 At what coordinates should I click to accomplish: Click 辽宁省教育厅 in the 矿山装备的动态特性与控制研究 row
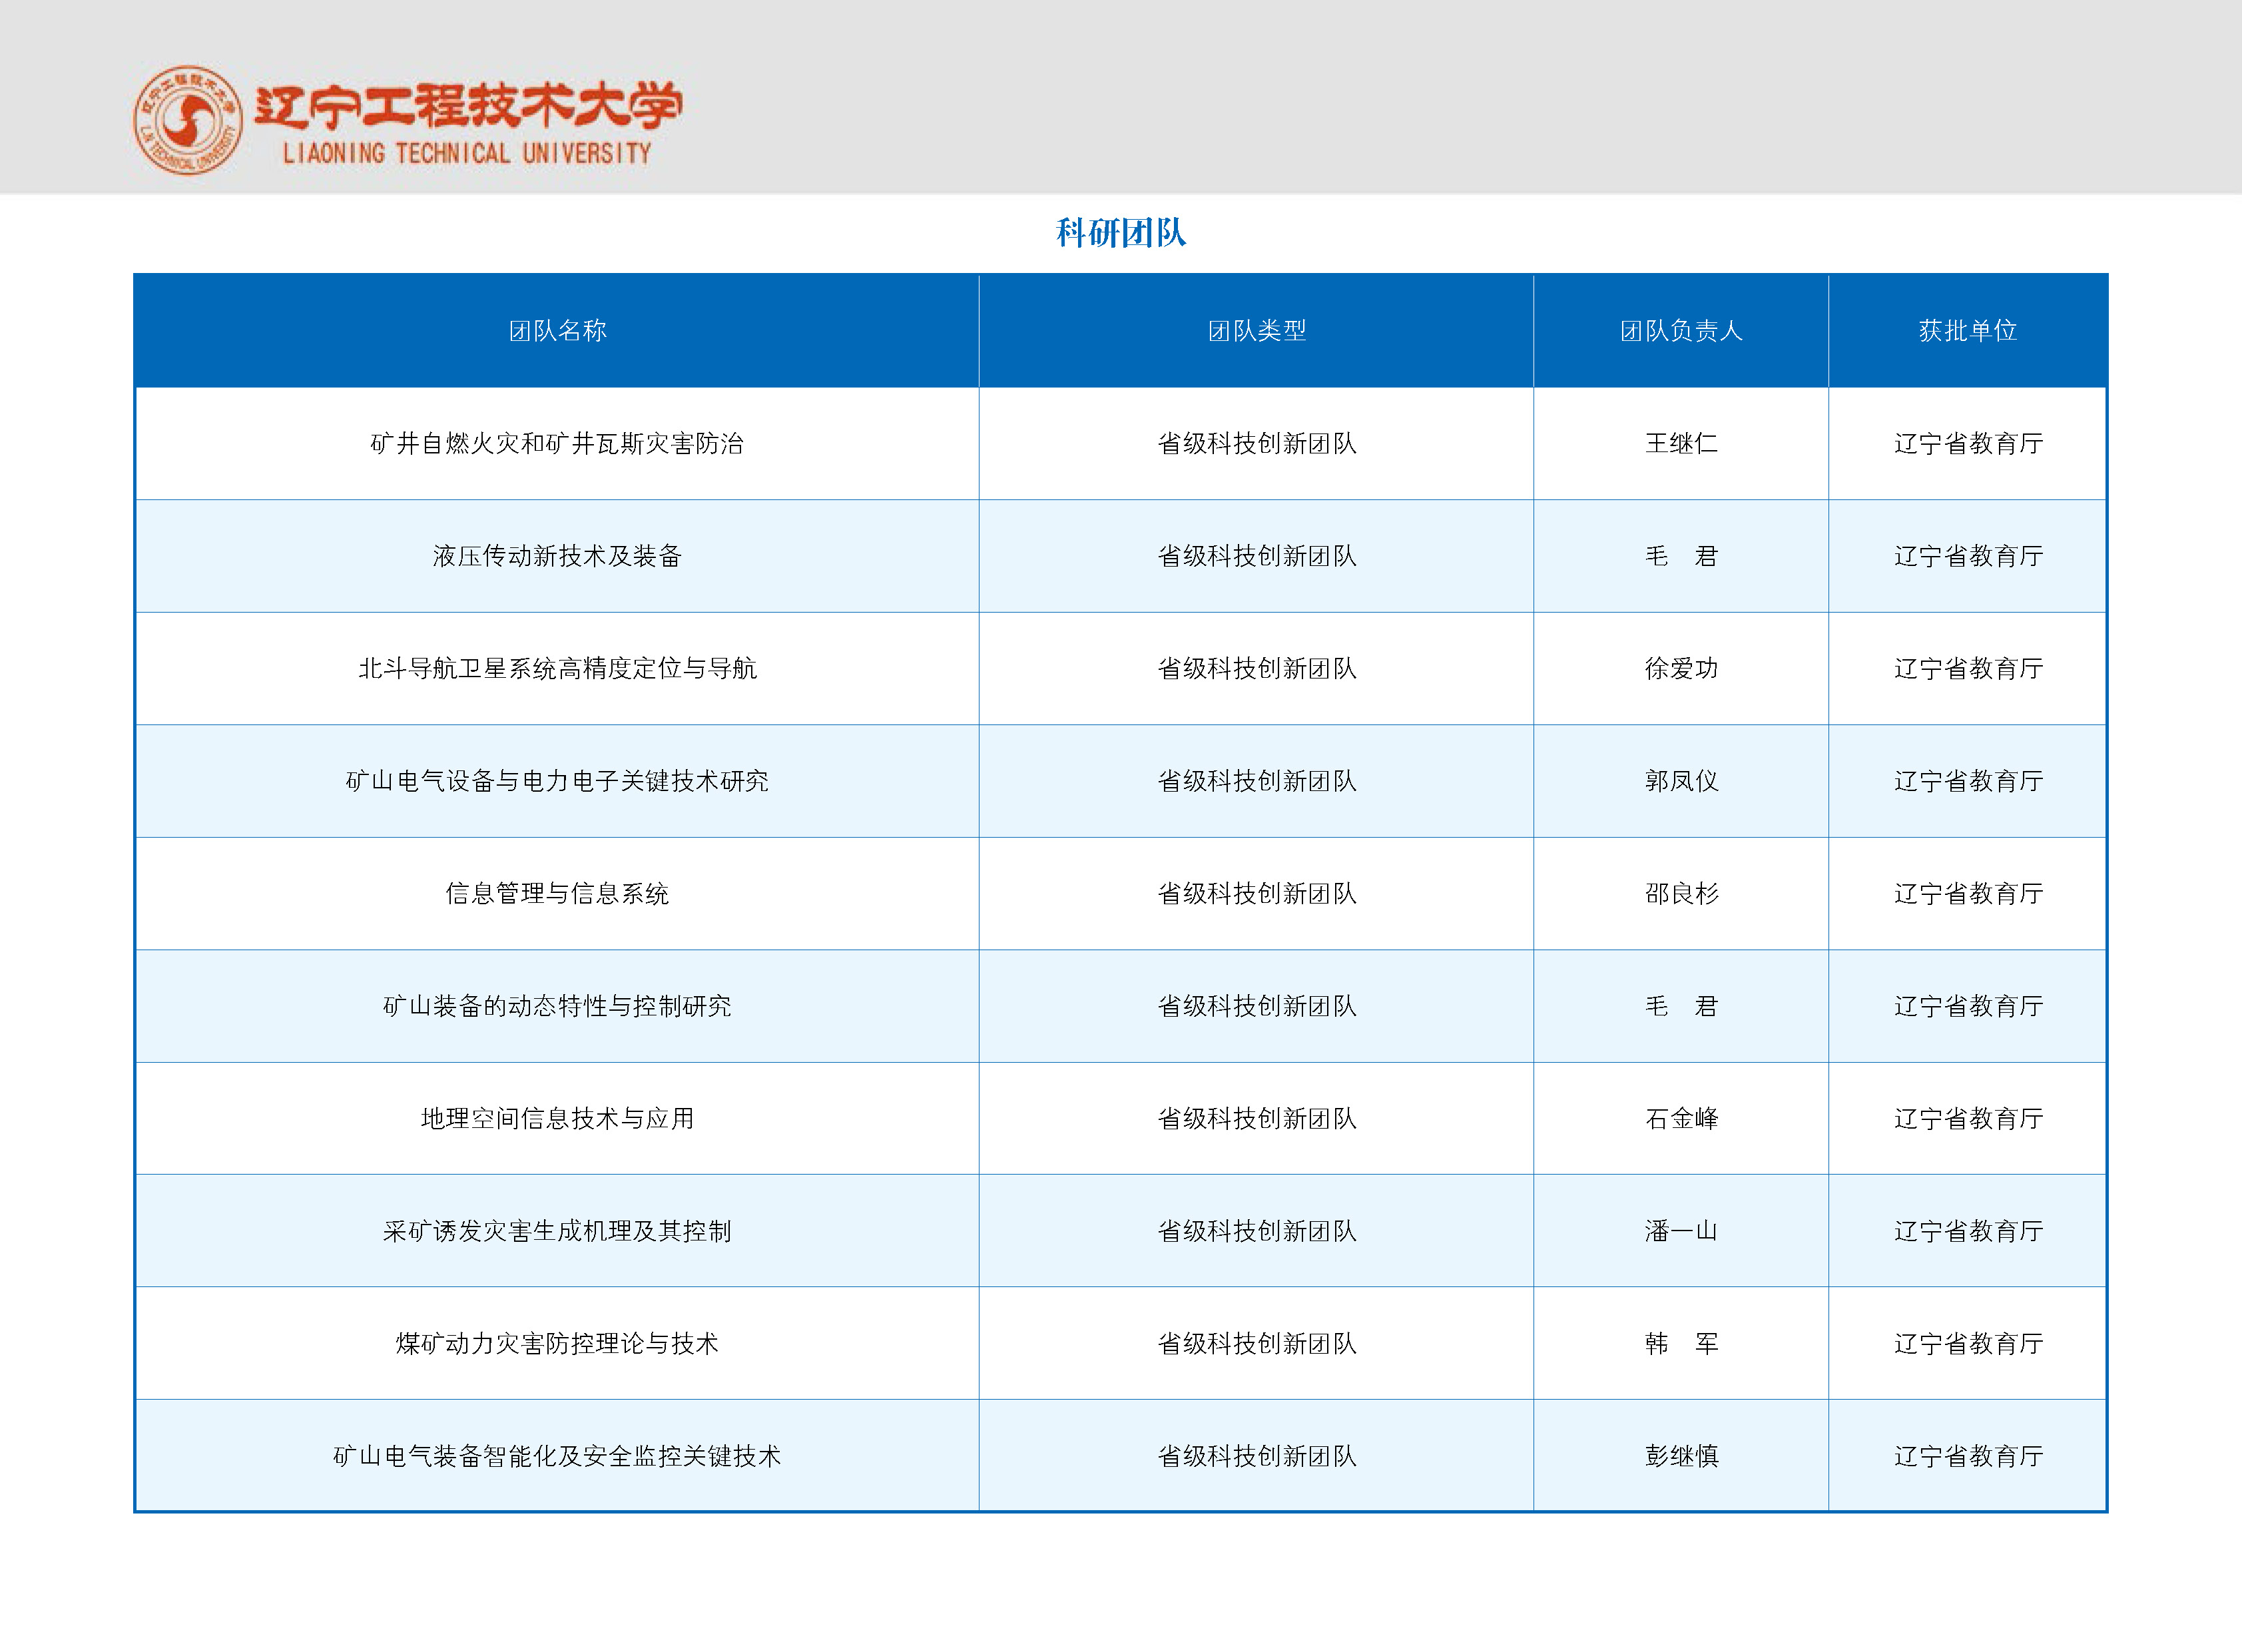point(1968,1006)
